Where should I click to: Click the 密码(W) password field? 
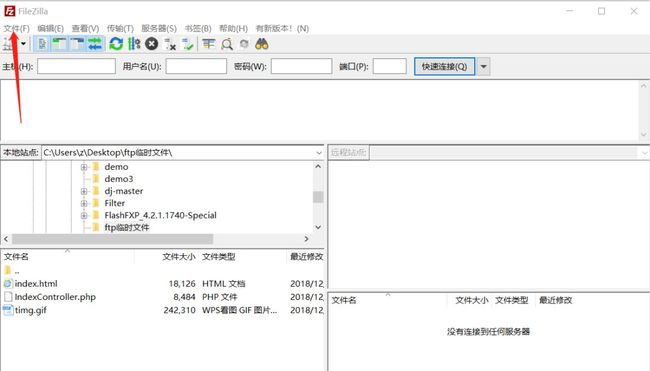301,66
